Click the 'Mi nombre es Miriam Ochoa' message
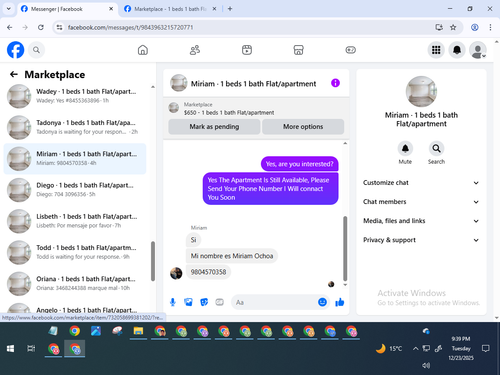 point(232,256)
